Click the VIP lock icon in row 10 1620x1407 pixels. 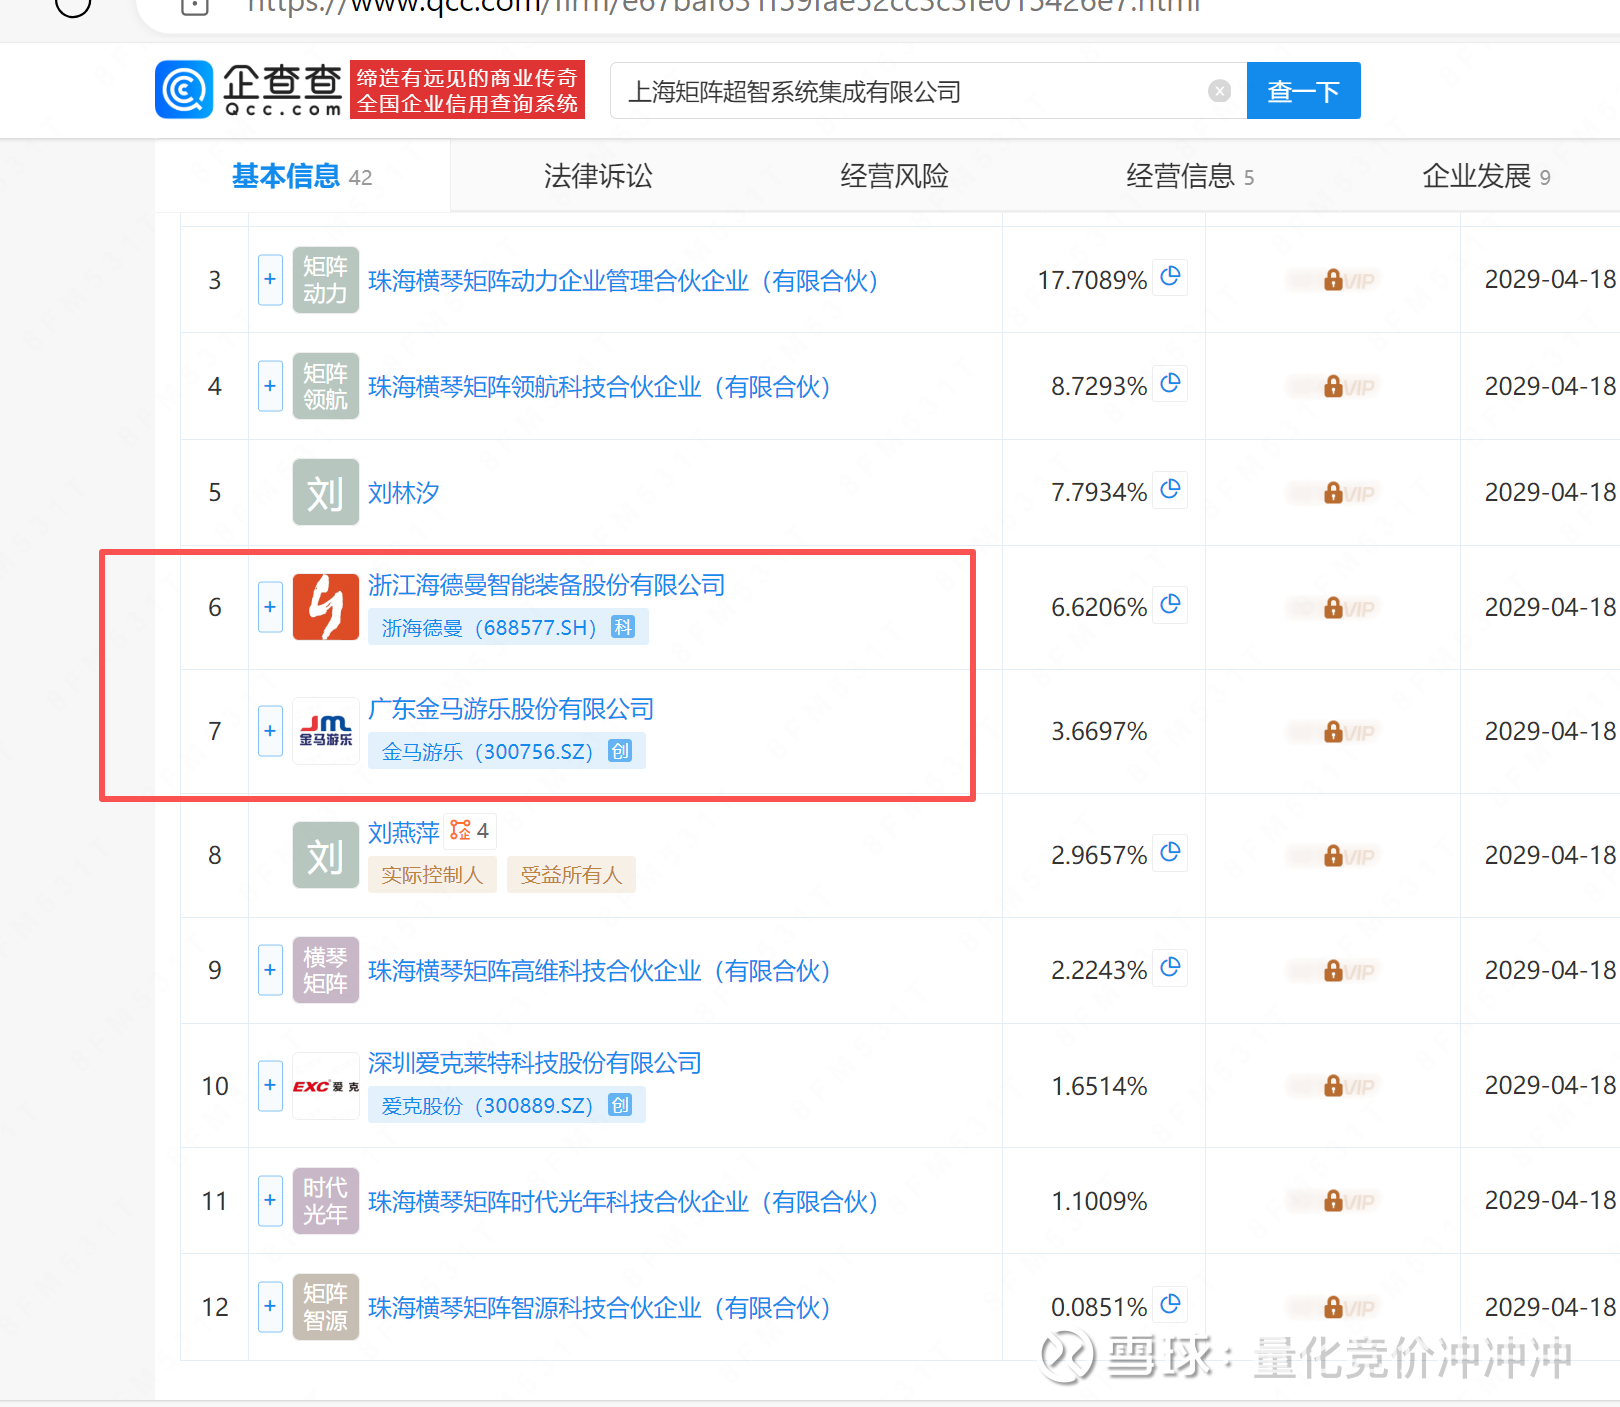1333,1085
